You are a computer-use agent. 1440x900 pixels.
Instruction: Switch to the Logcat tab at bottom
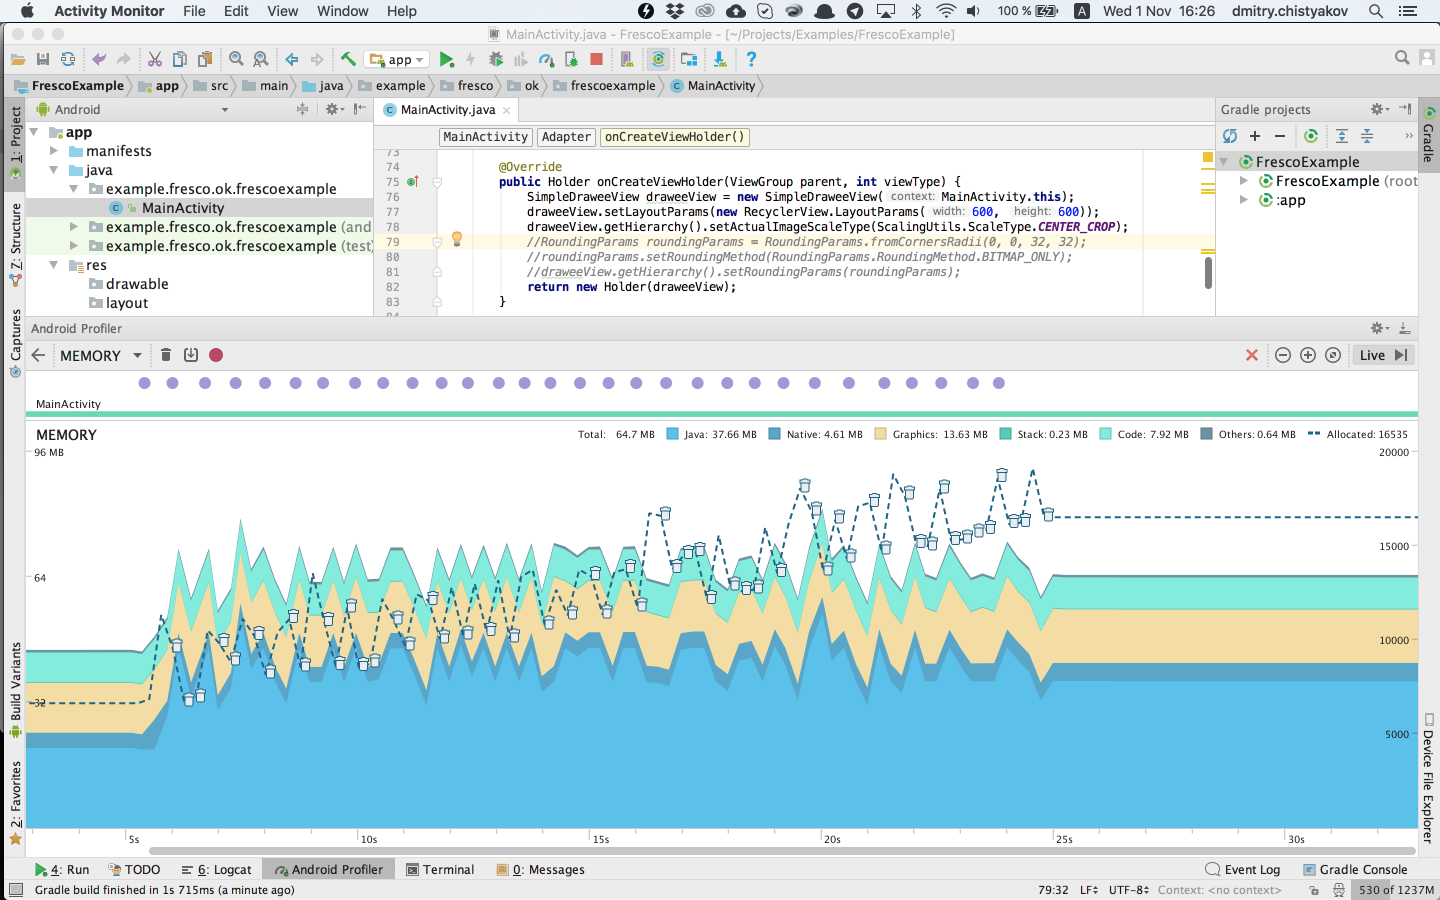coord(217,870)
